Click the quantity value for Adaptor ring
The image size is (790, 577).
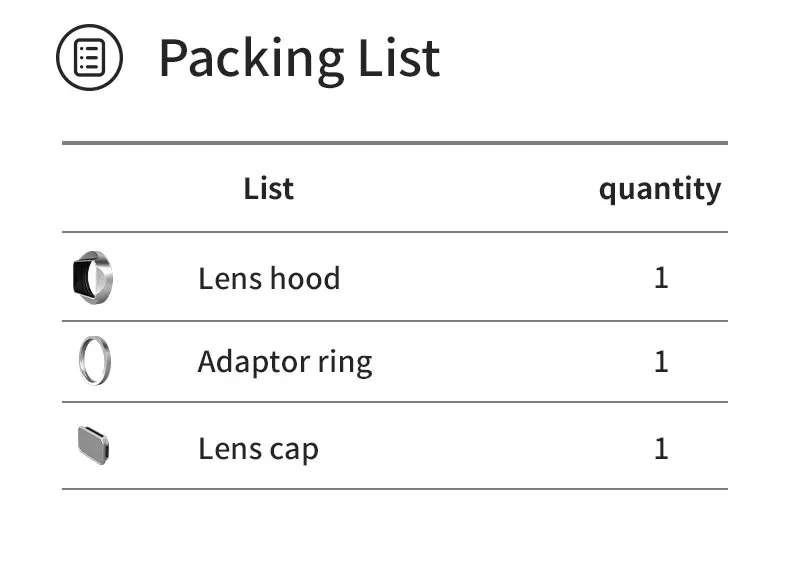(661, 361)
